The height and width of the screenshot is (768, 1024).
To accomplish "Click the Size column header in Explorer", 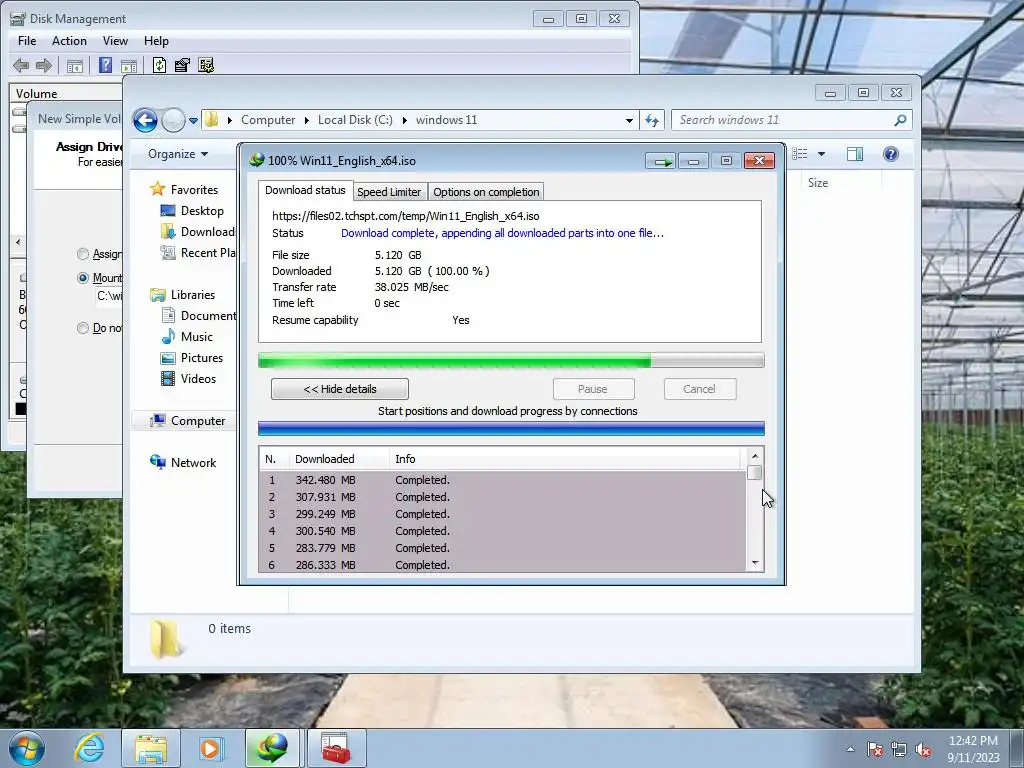I will (818, 184).
